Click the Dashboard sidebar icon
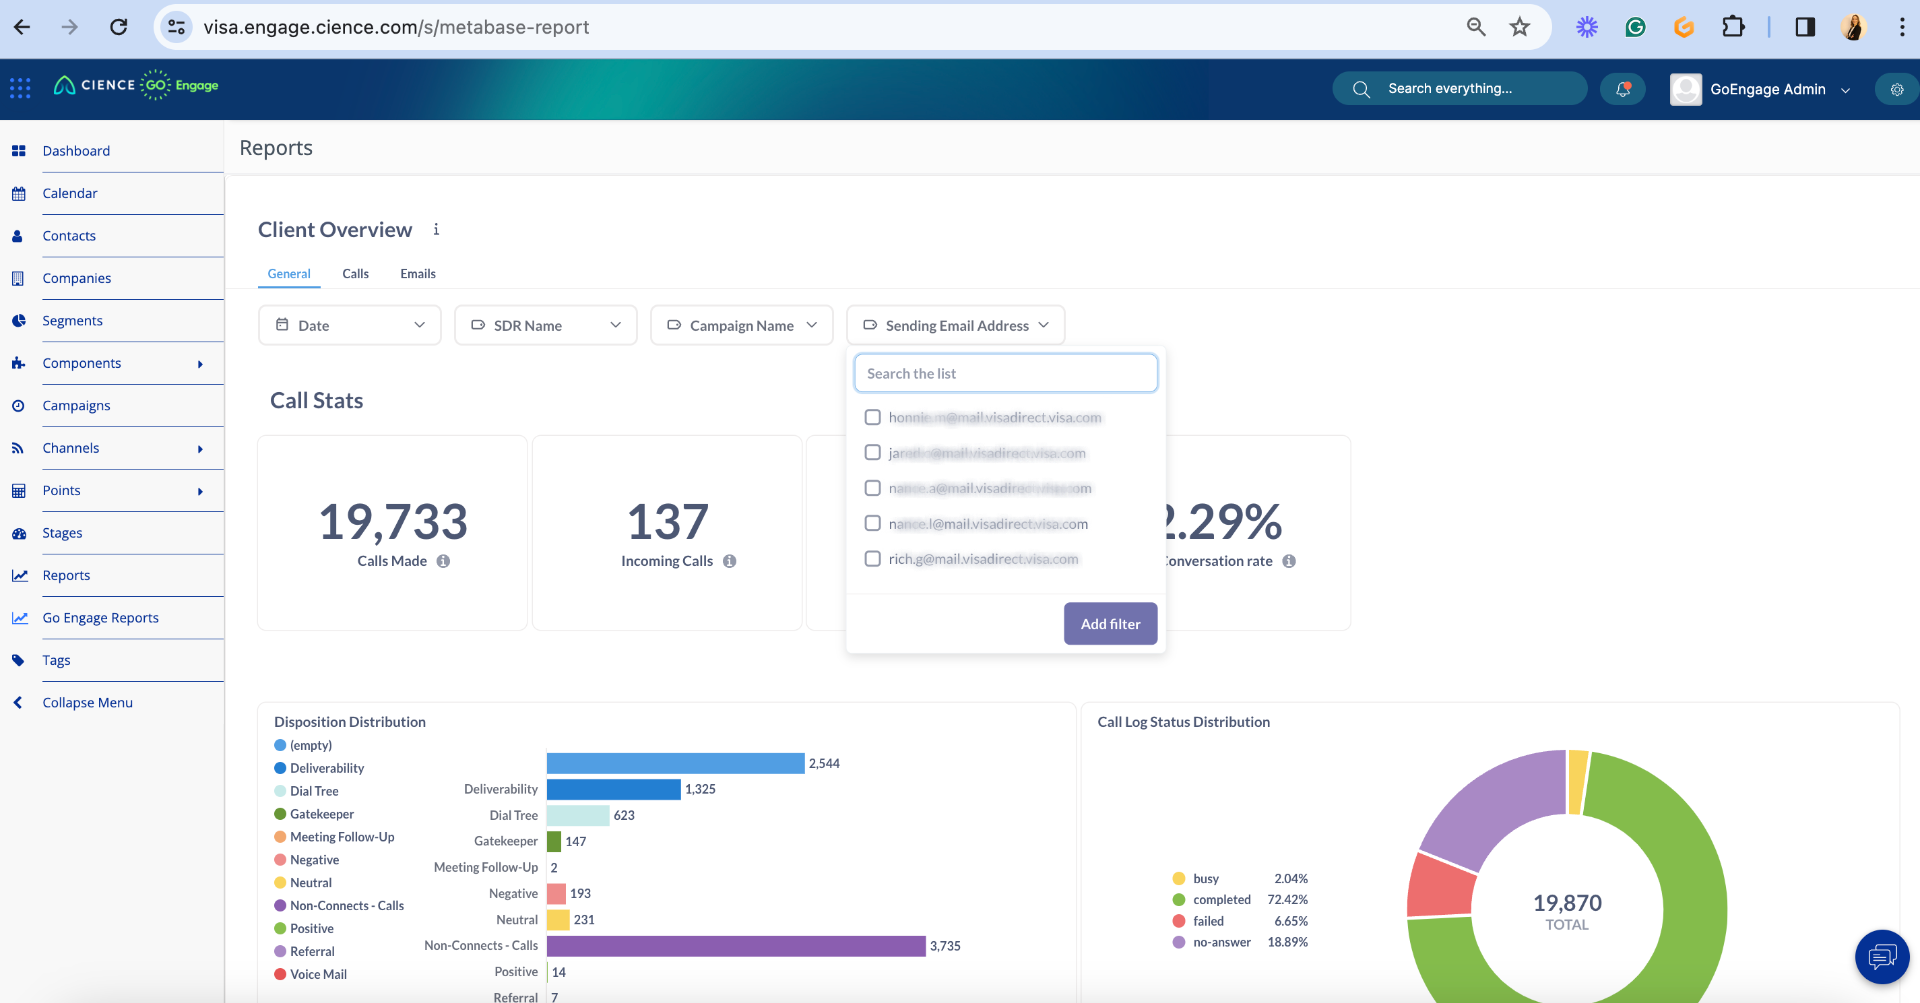This screenshot has width=1920, height=1003. click(18, 151)
